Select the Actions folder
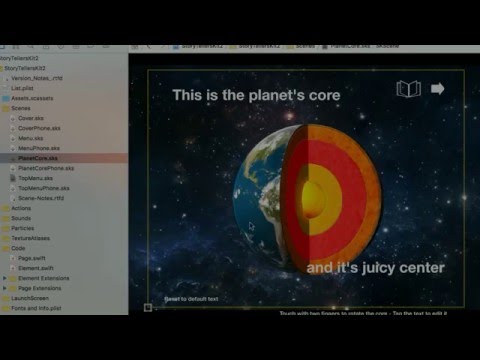 tap(21, 208)
